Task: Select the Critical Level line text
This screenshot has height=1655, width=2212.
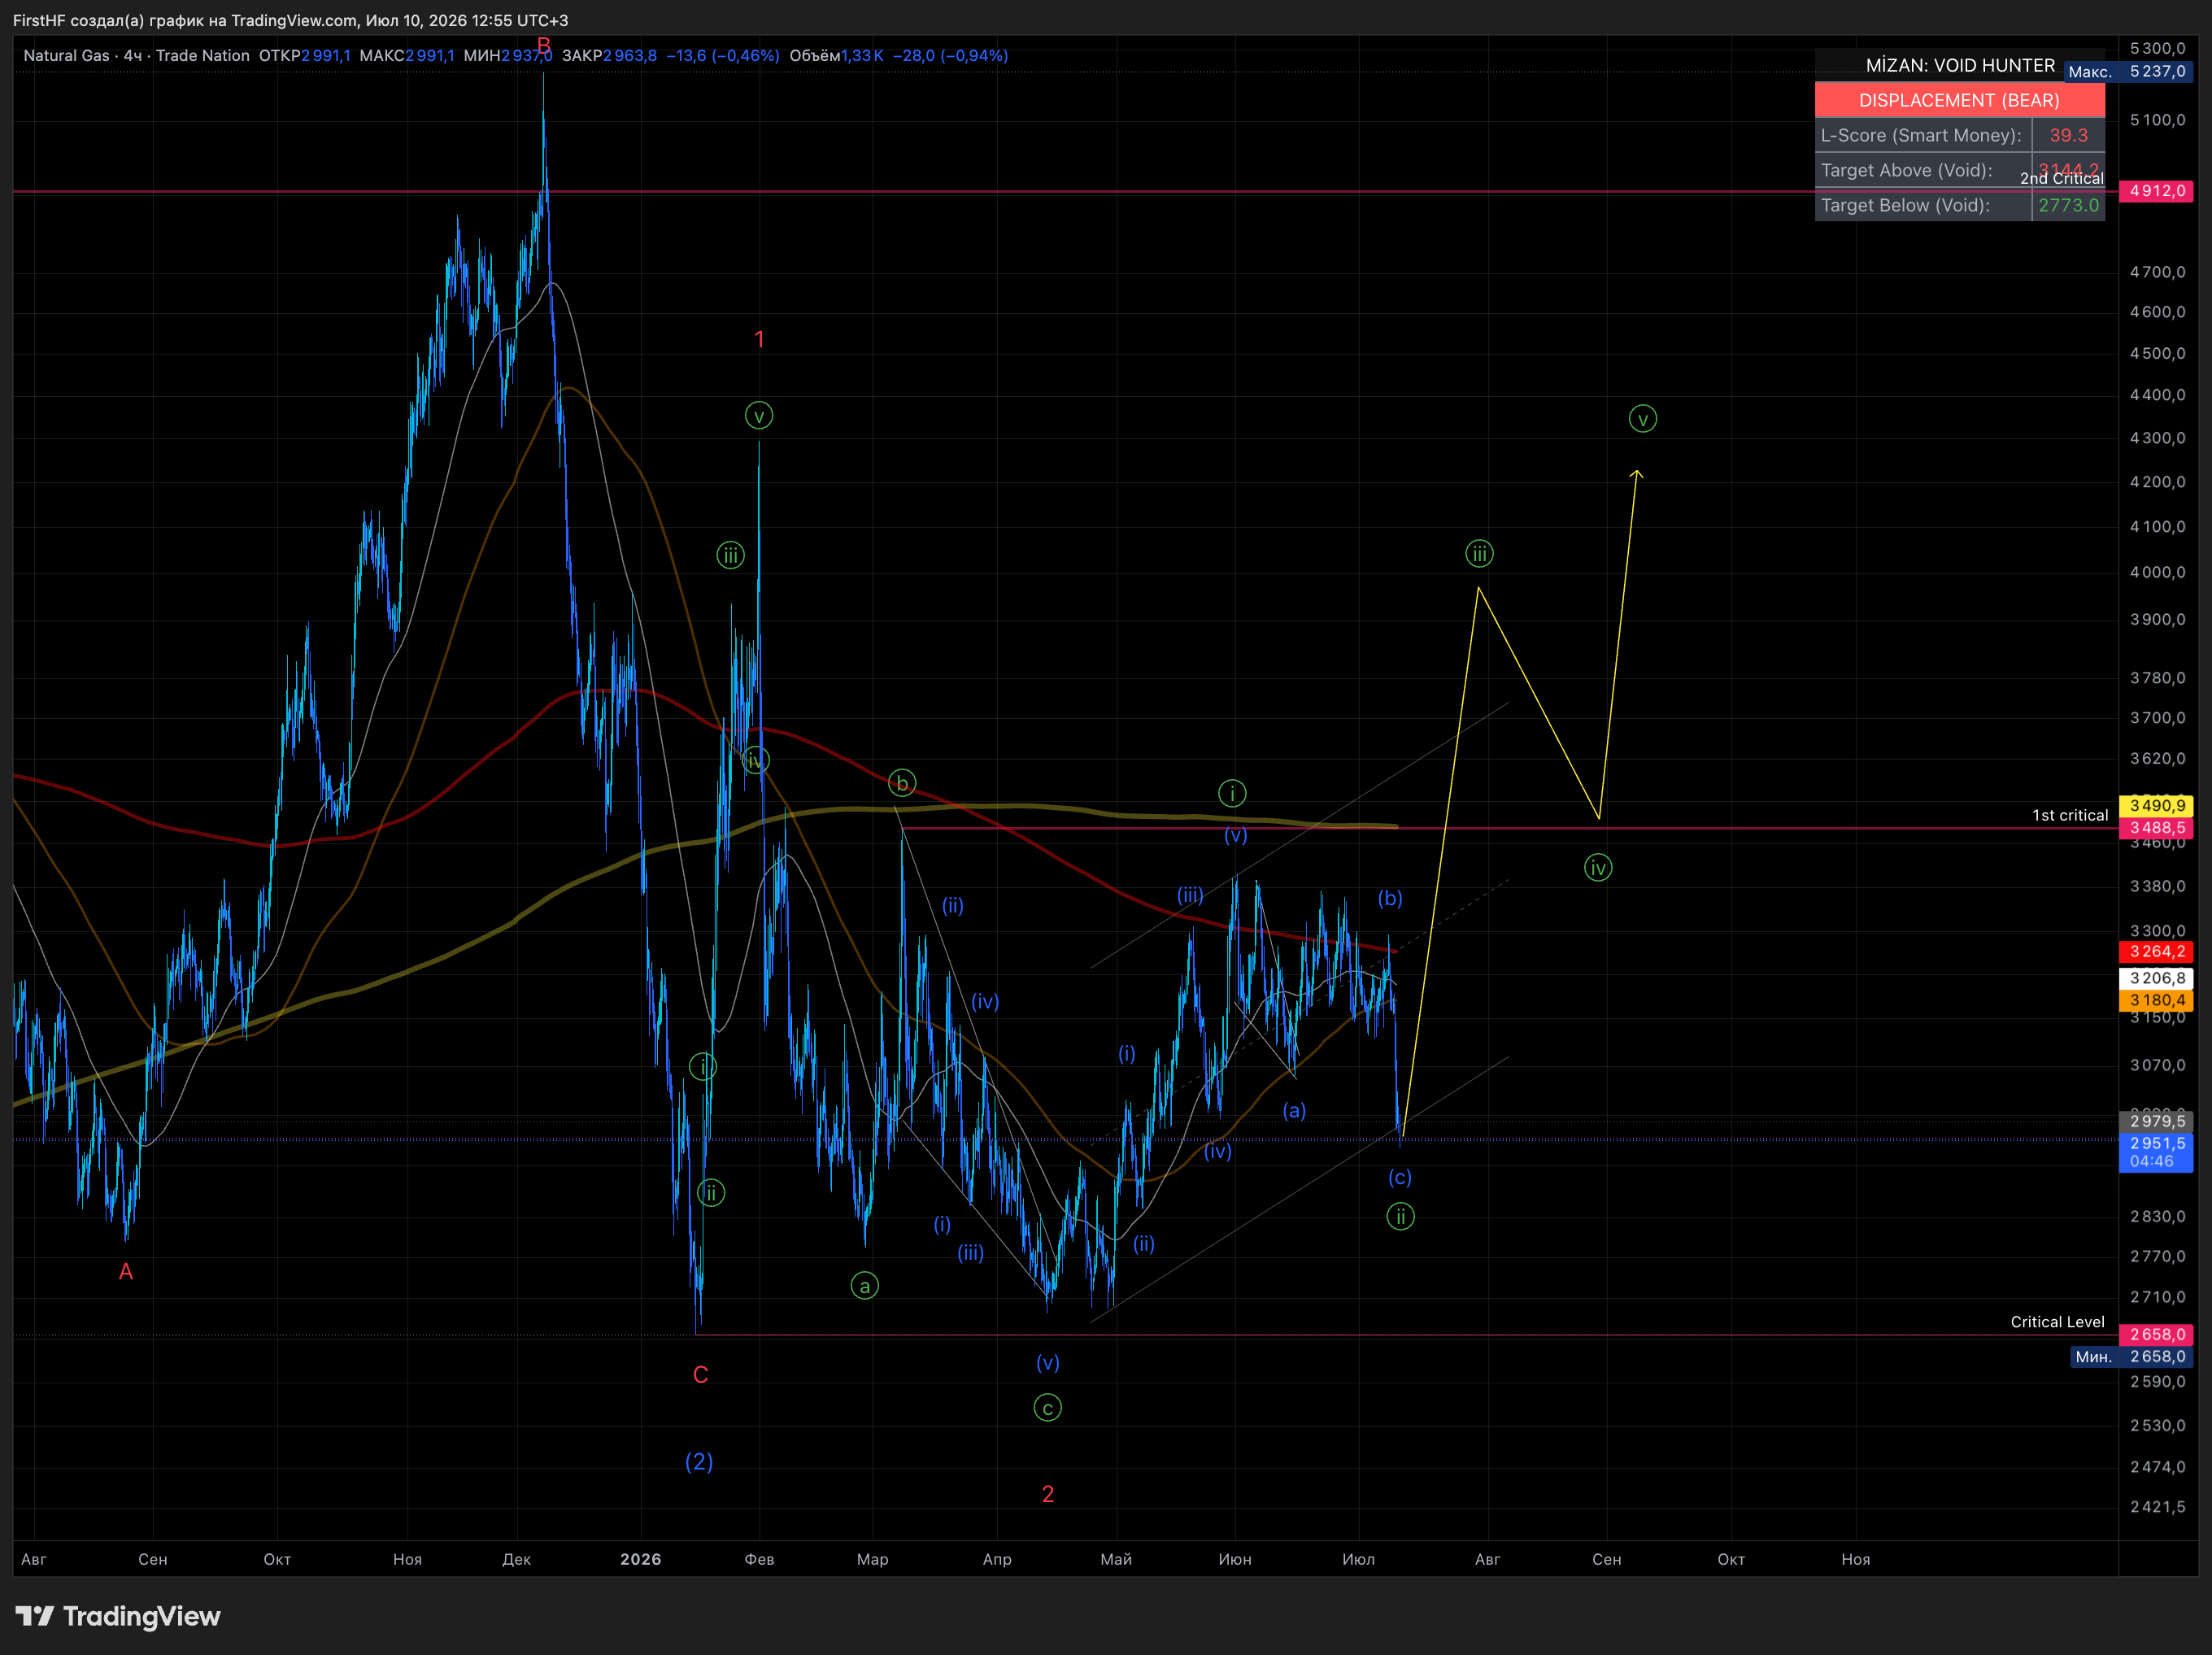Action: tap(2057, 1322)
